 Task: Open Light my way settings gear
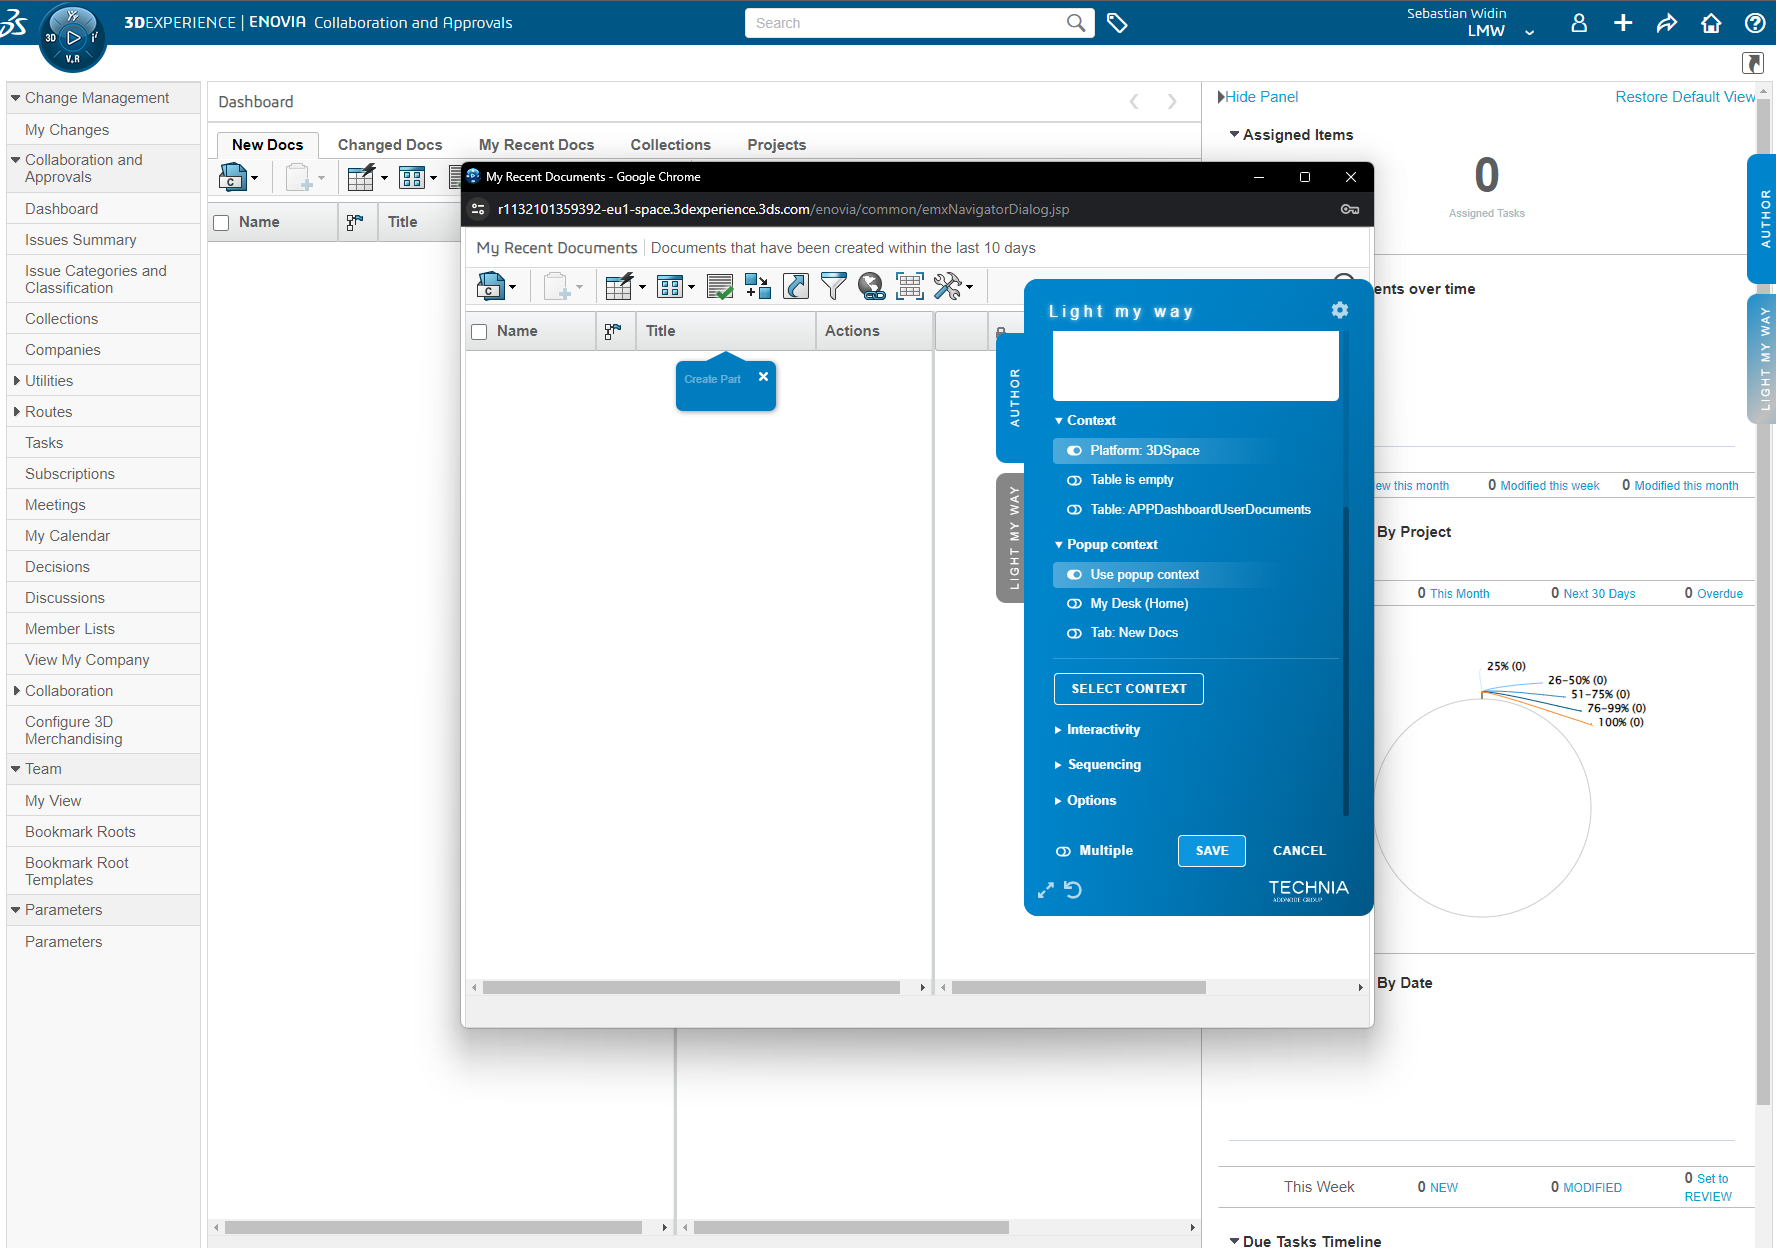coord(1340,310)
